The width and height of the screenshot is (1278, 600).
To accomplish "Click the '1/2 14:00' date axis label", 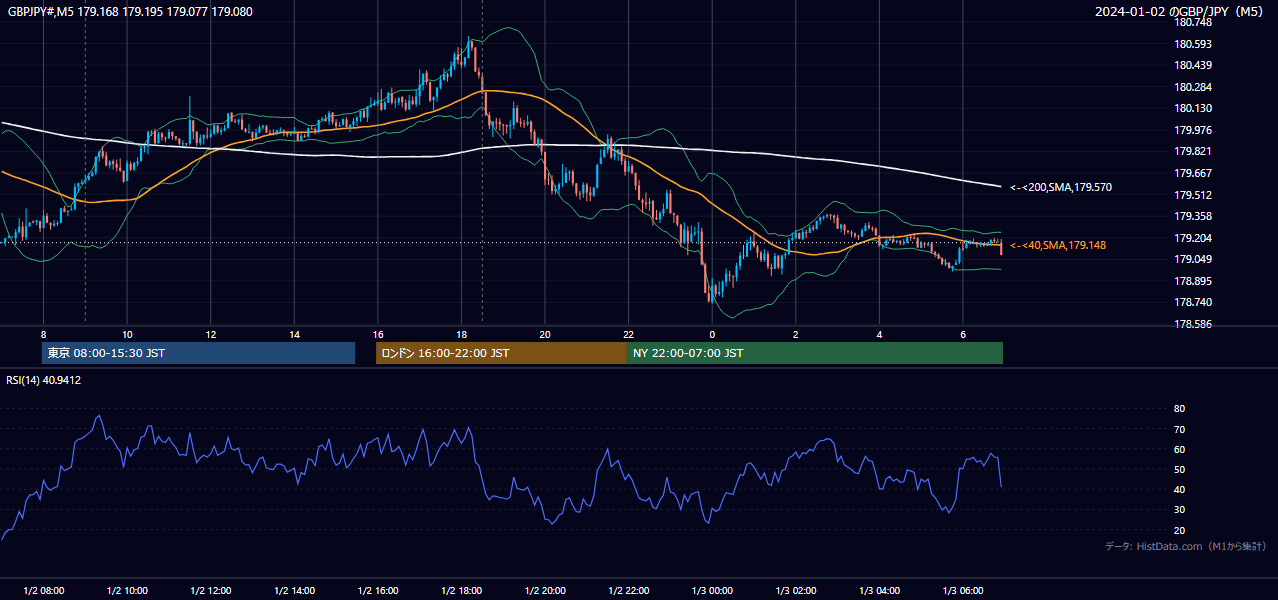I will 295,591.
